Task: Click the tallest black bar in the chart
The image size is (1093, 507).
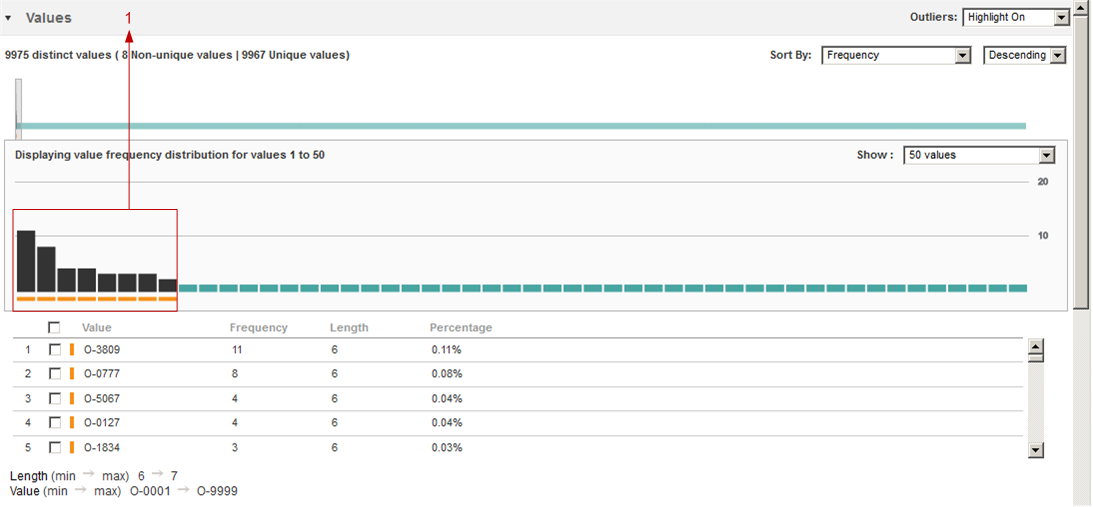Action: tap(26, 260)
